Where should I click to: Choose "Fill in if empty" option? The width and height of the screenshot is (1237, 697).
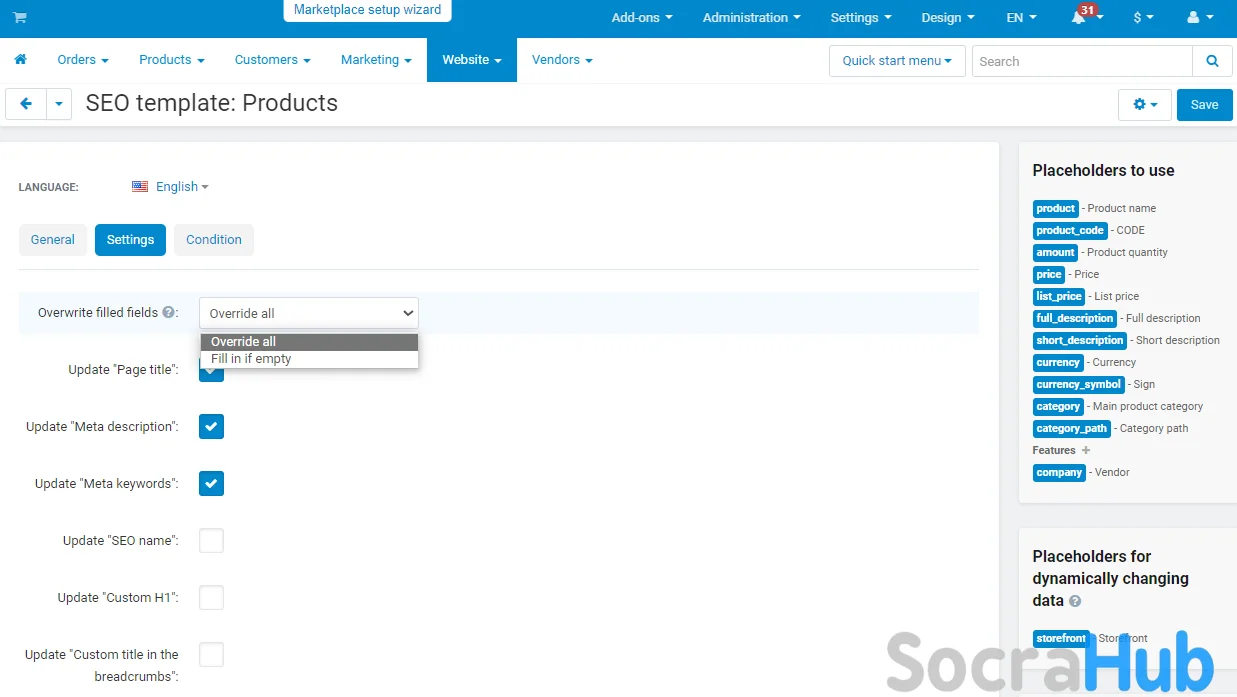[251, 359]
